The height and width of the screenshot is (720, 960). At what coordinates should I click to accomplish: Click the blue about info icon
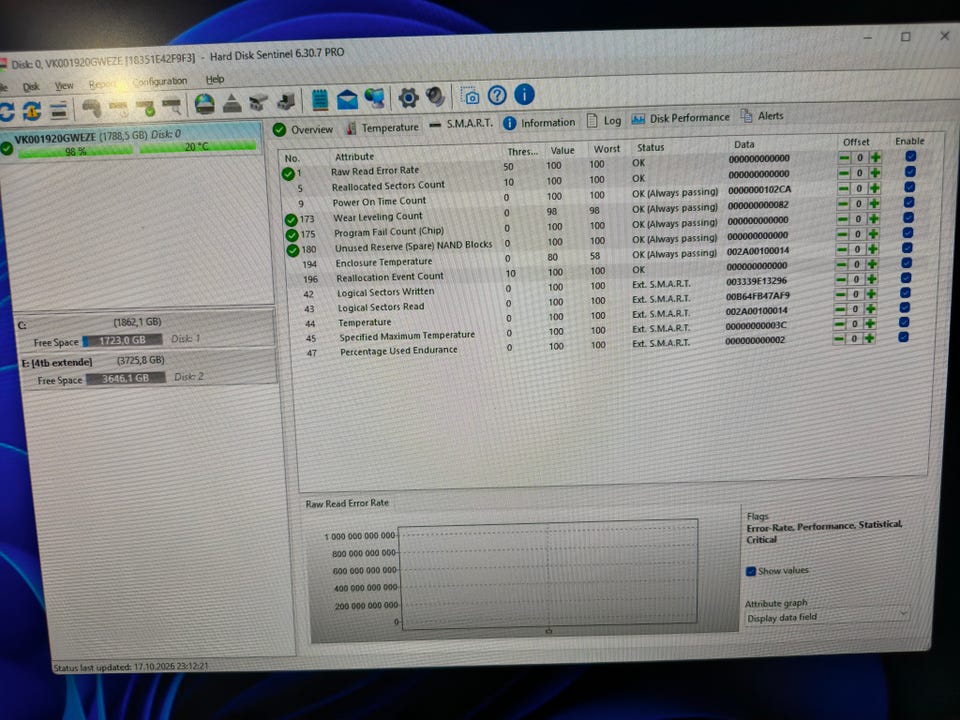(524, 95)
